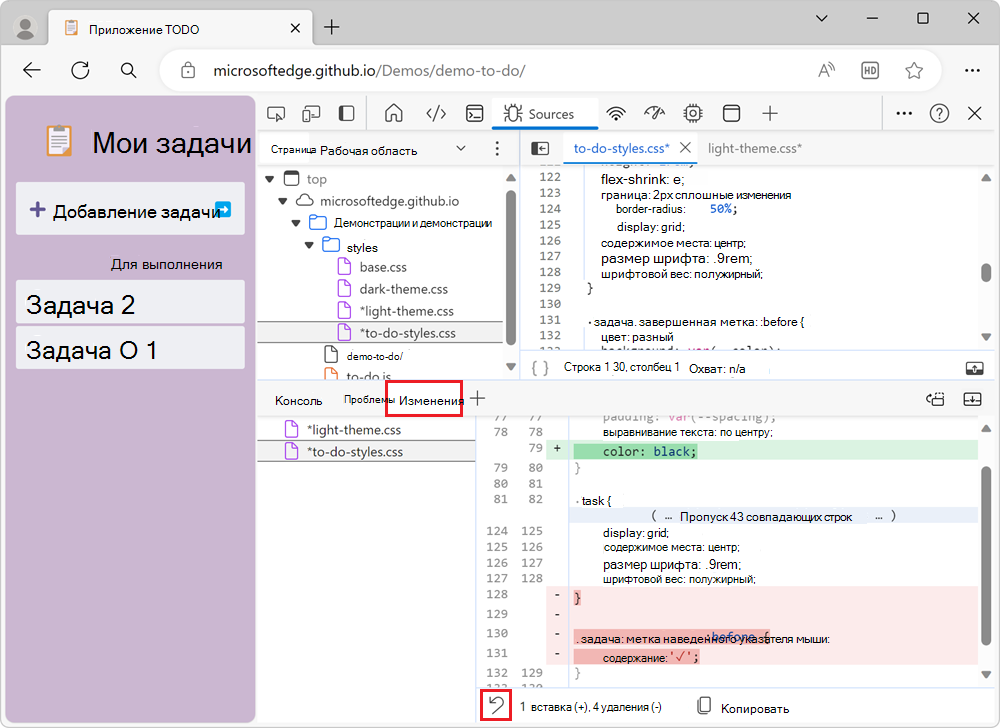This screenshot has width=1000, height=728.
Task: Select *light-theme.css in Navigator tree
Action: (407, 311)
